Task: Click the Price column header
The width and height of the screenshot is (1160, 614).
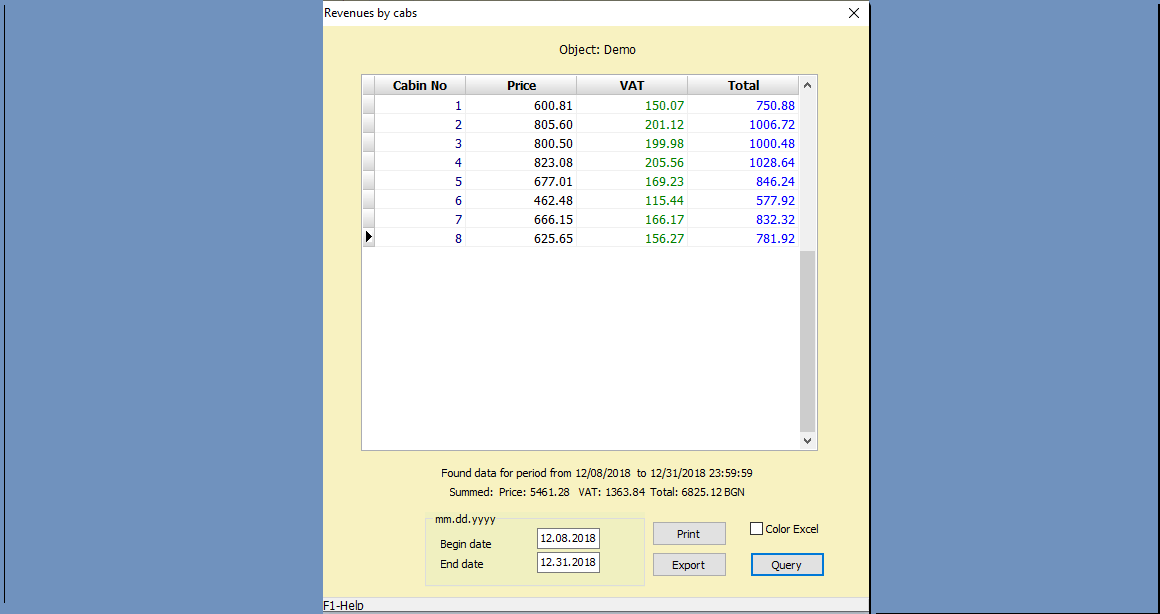Action: [521, 86]
